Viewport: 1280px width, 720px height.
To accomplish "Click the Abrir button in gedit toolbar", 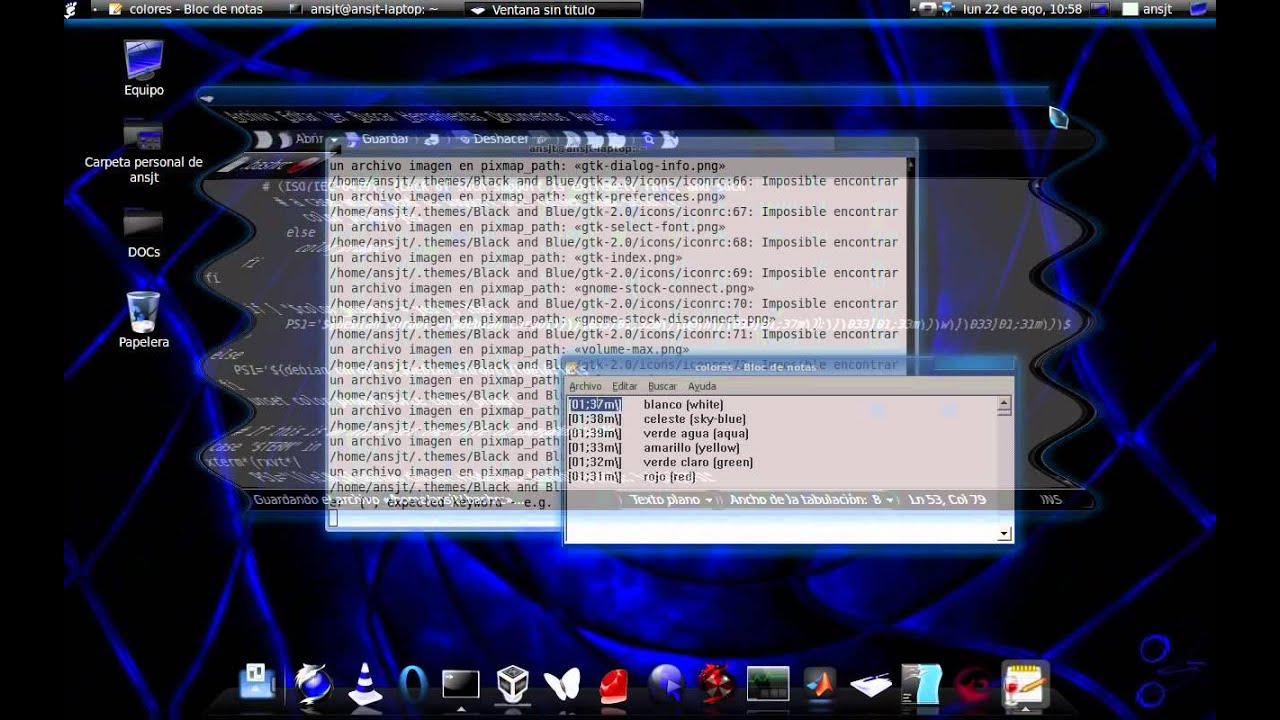I will [x=300, y=139].
